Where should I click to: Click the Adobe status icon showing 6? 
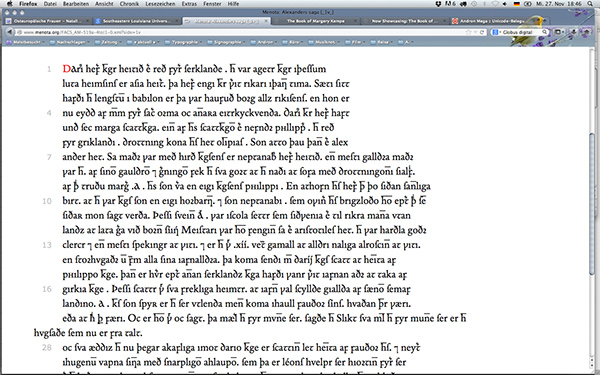(450, 4)
